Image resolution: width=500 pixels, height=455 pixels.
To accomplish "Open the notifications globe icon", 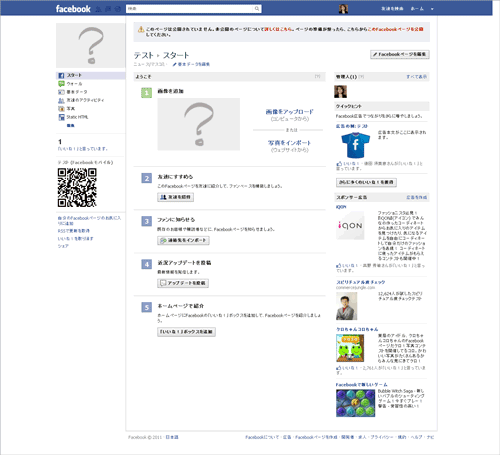I will click(118, 9).
